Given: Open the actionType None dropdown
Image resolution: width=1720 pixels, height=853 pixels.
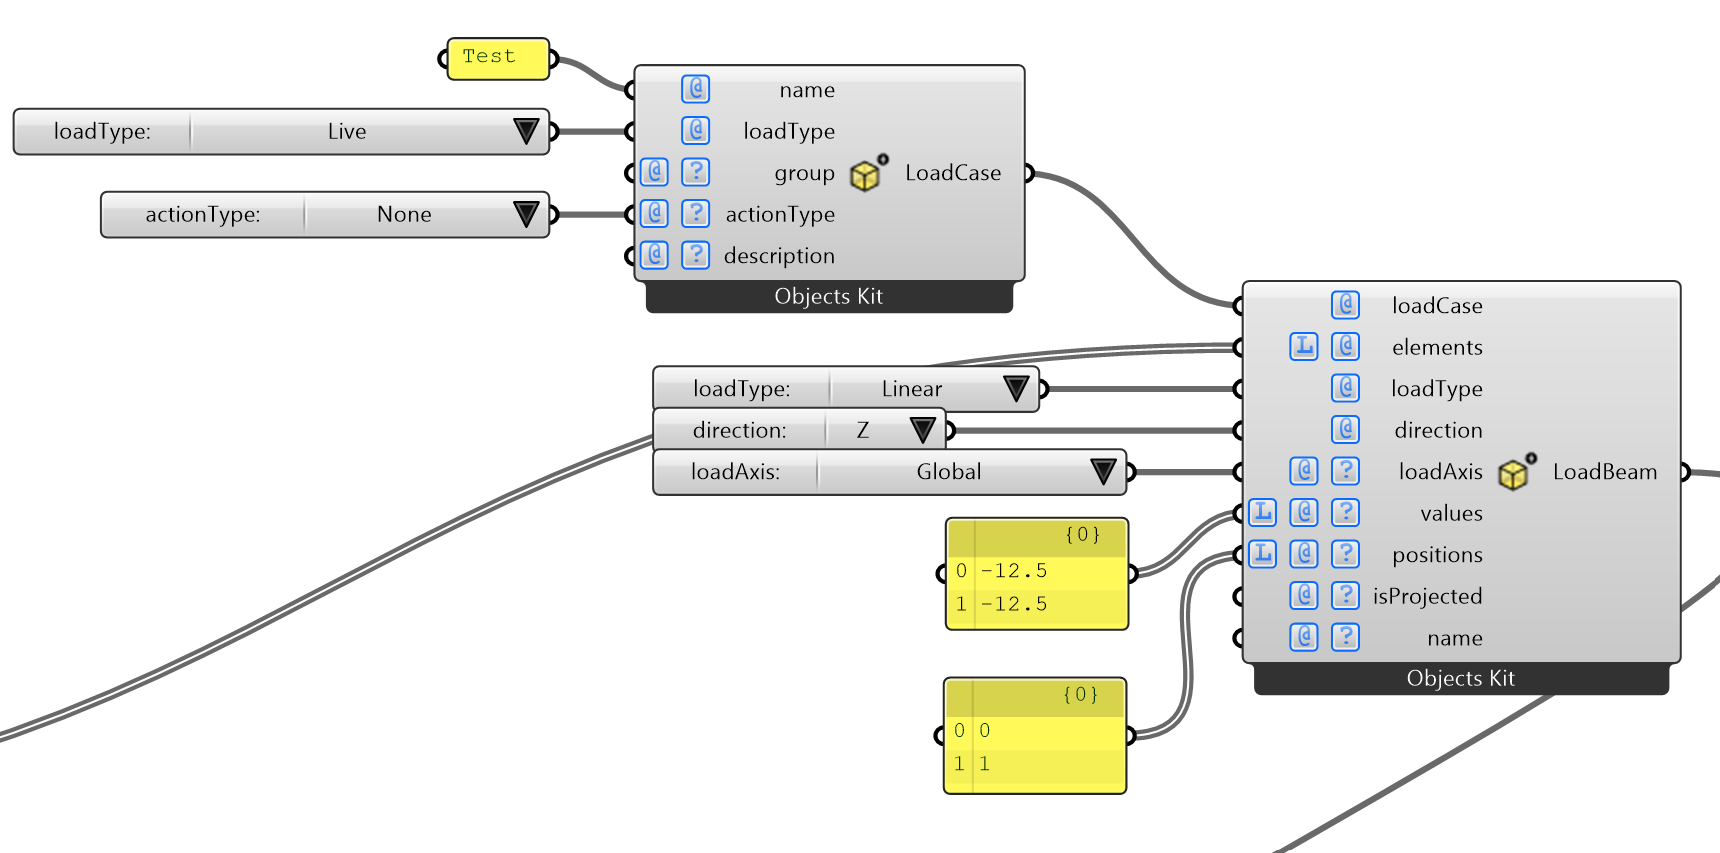Looking at the screenshot, I should tap(525, 214).
